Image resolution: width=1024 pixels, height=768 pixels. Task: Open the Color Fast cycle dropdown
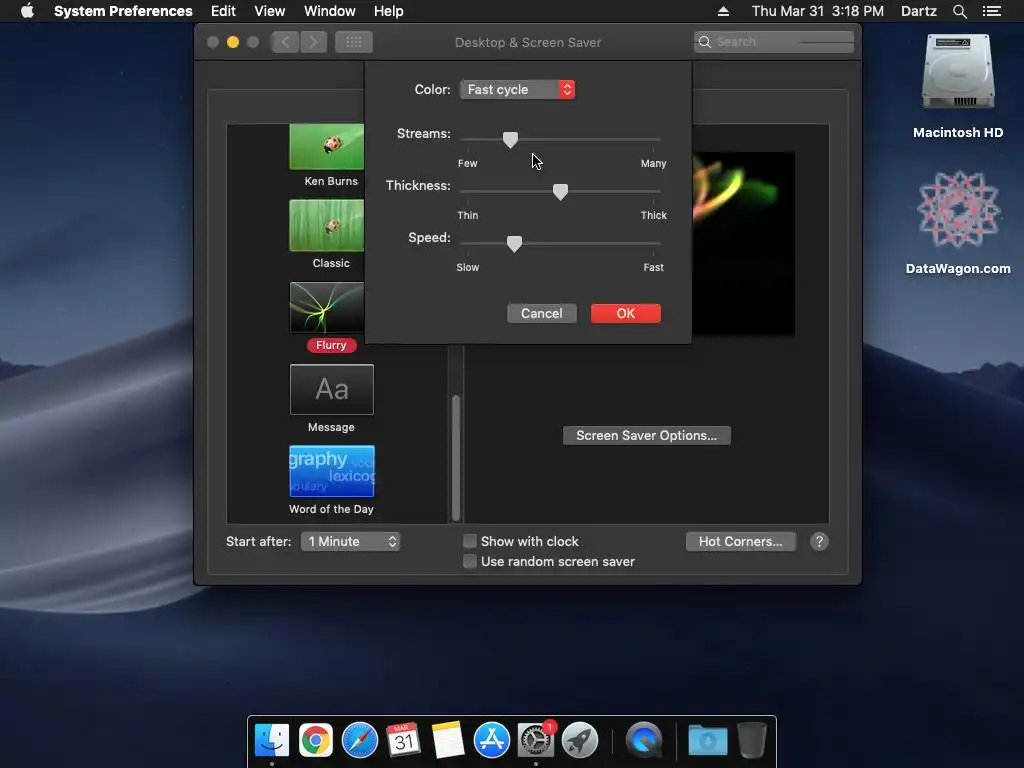pos(517,89)
